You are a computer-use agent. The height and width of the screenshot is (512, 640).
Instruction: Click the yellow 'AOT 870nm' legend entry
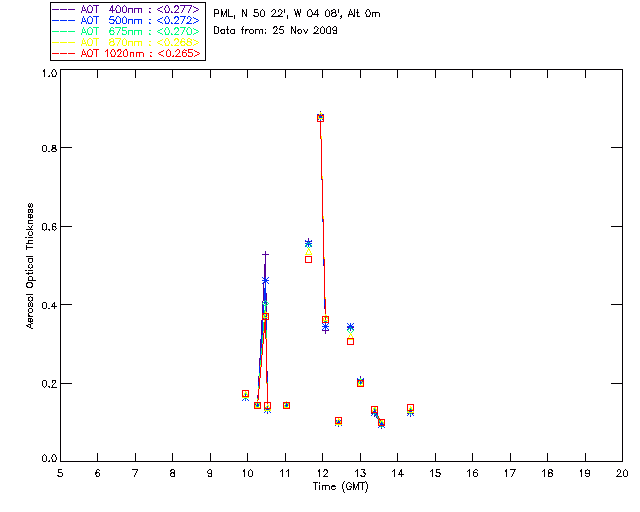click(x=127, y=42)
